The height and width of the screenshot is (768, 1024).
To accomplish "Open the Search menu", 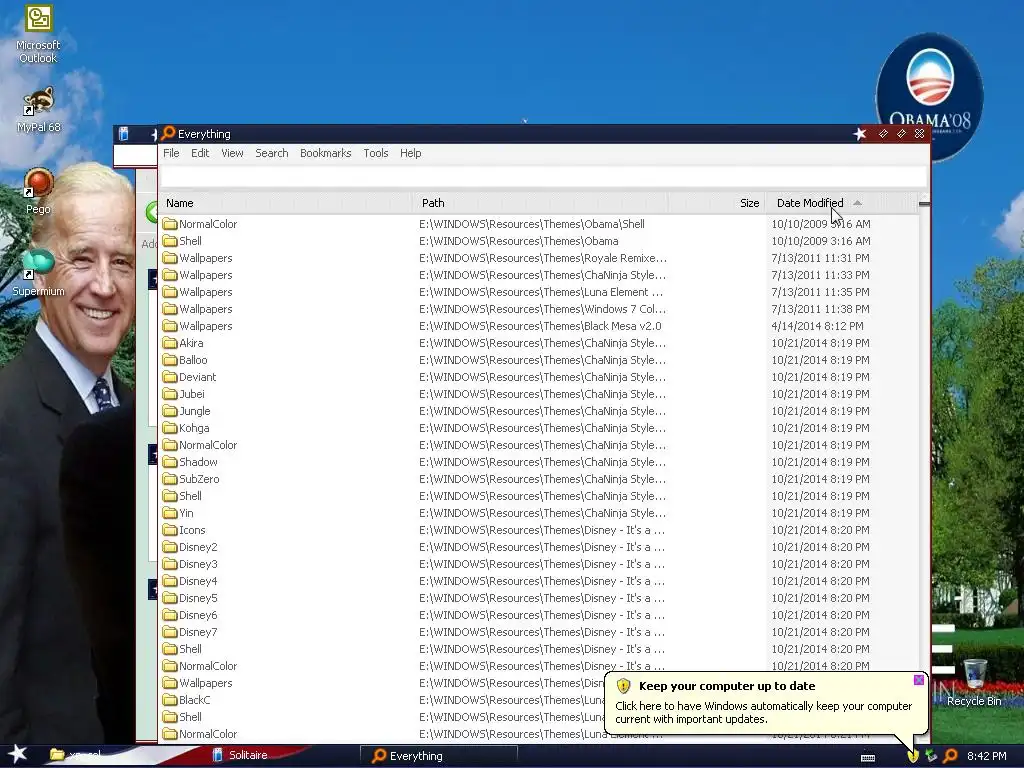I will click(272, 153).
